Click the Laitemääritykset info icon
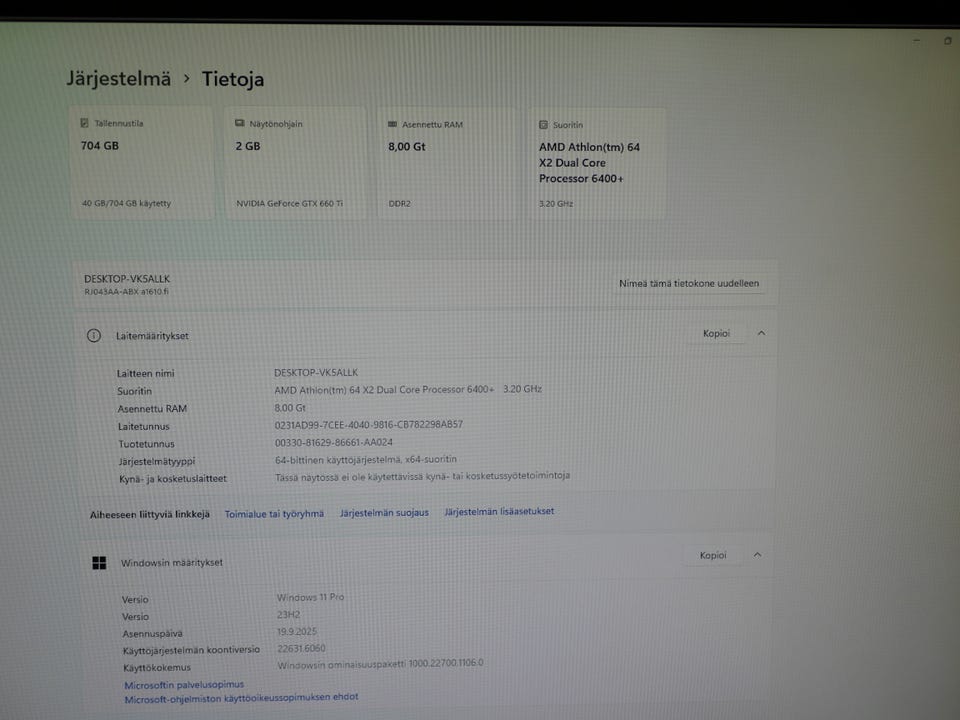960x720 pixels. tap(94, 336)
